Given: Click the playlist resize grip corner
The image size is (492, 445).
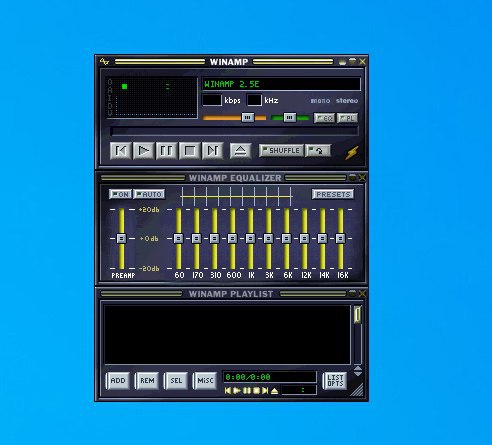Looking at the screenshot, I should pyautogui.click(x=358, y=390).
